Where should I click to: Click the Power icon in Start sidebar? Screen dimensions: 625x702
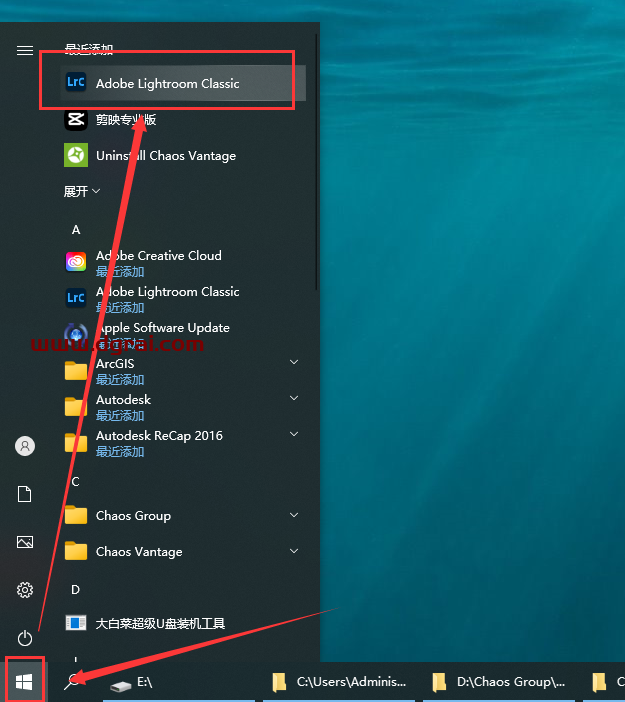point(25,638)
